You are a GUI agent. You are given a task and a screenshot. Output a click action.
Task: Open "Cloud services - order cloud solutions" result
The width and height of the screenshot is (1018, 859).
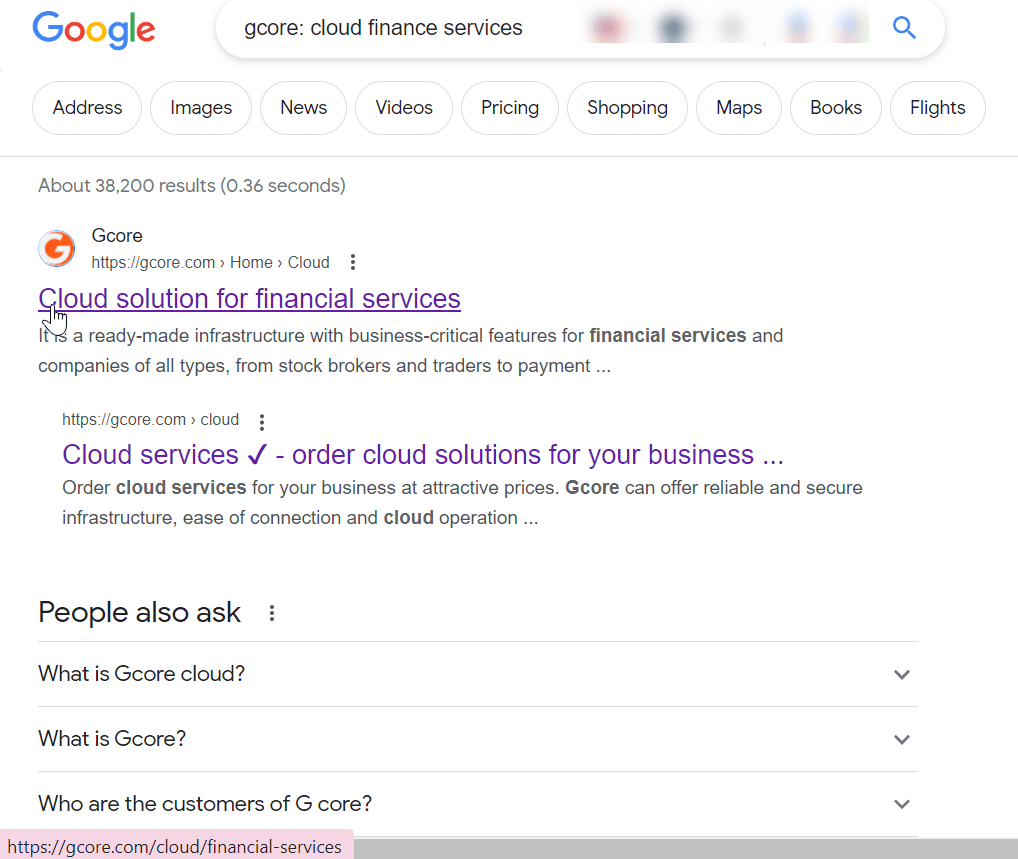tap(423, 454)
